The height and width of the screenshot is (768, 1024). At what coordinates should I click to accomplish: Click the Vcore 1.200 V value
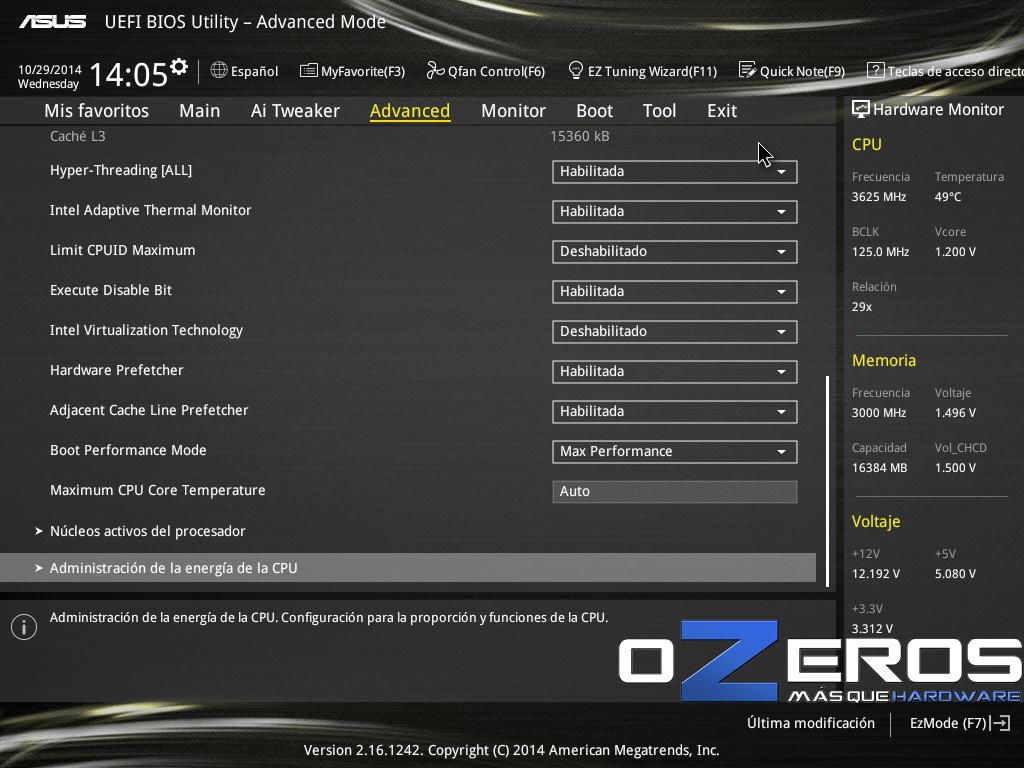click(955, 251)
